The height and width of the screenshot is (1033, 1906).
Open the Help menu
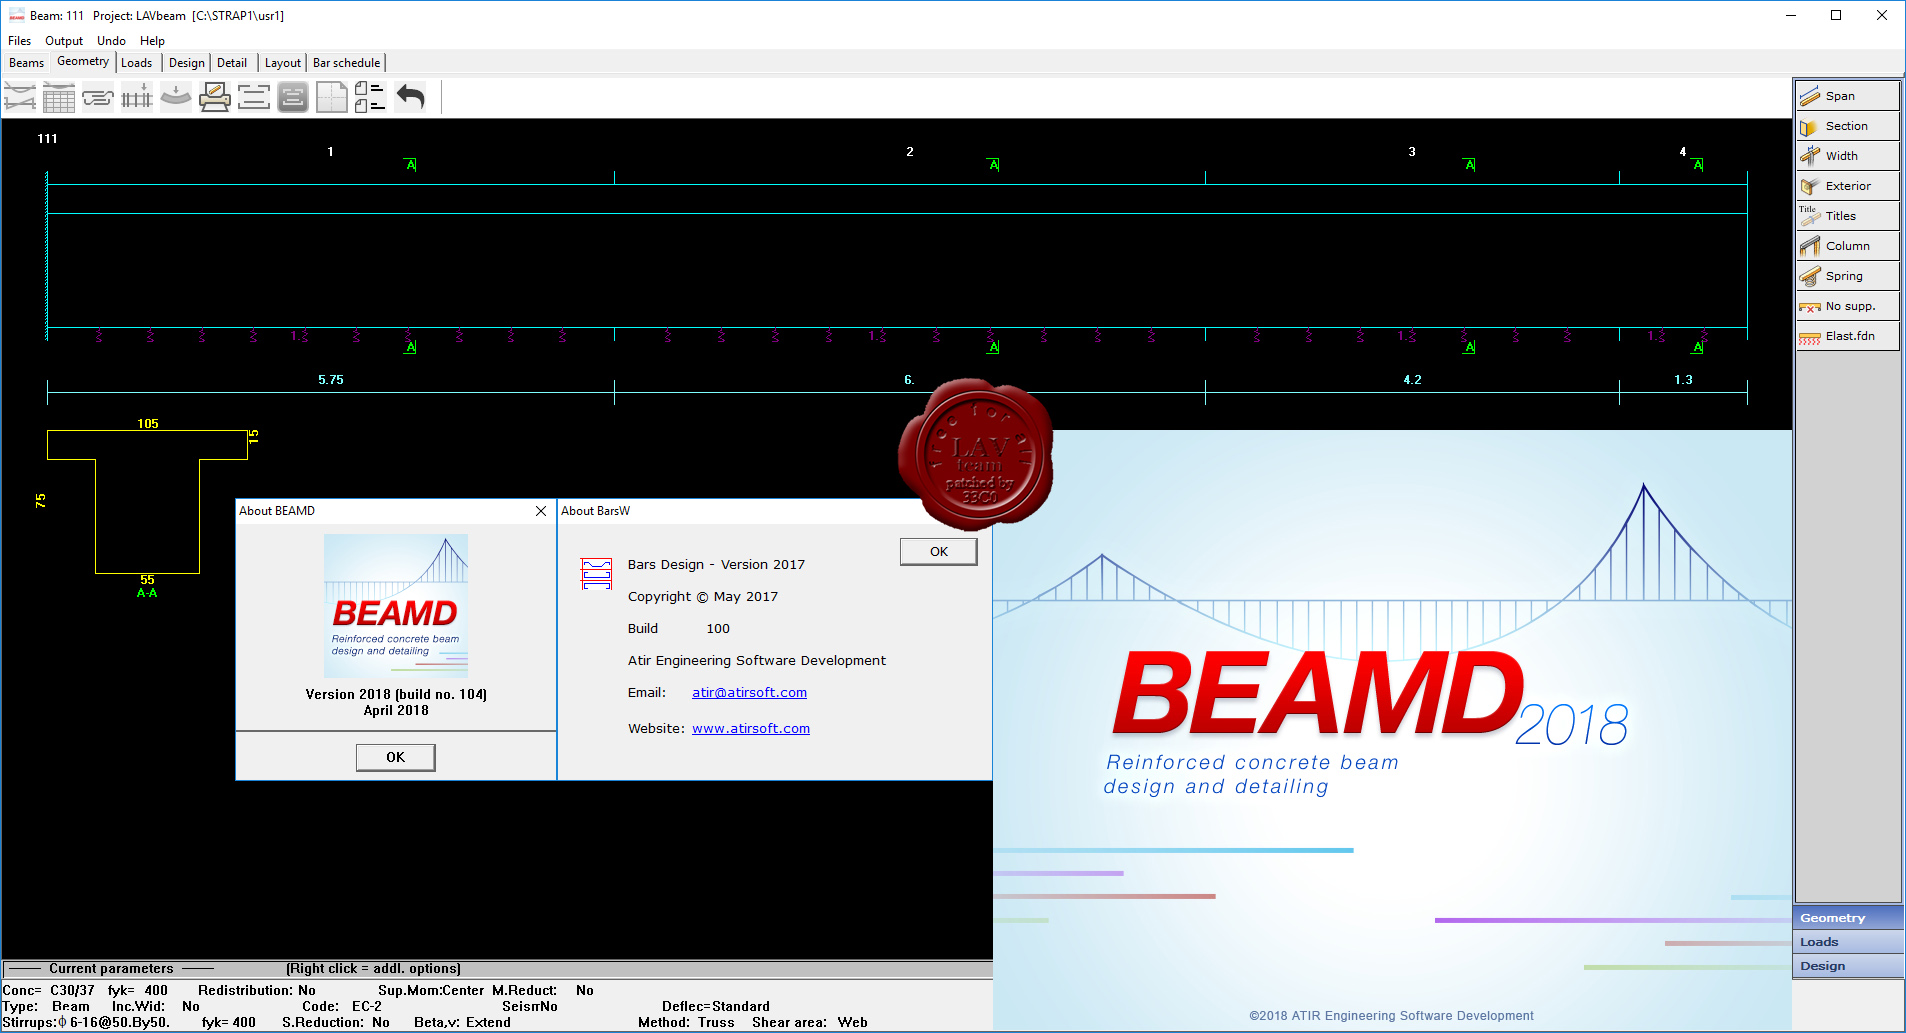coord(152,41)
